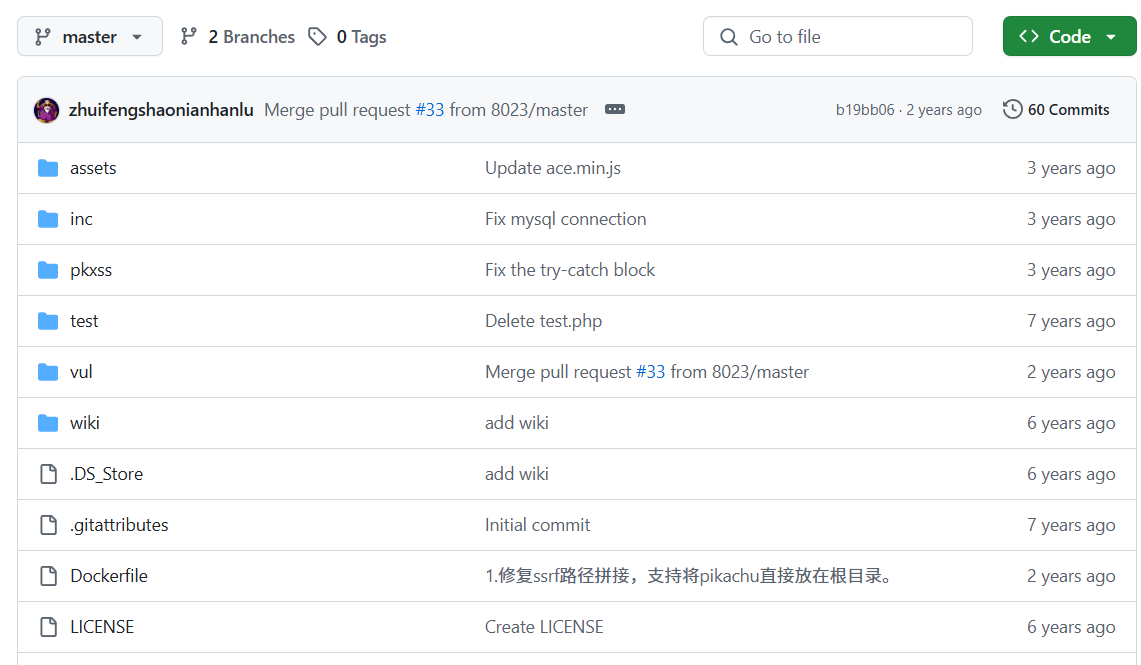Click zhuifengshaonianhanlu's avatar image

47,110
